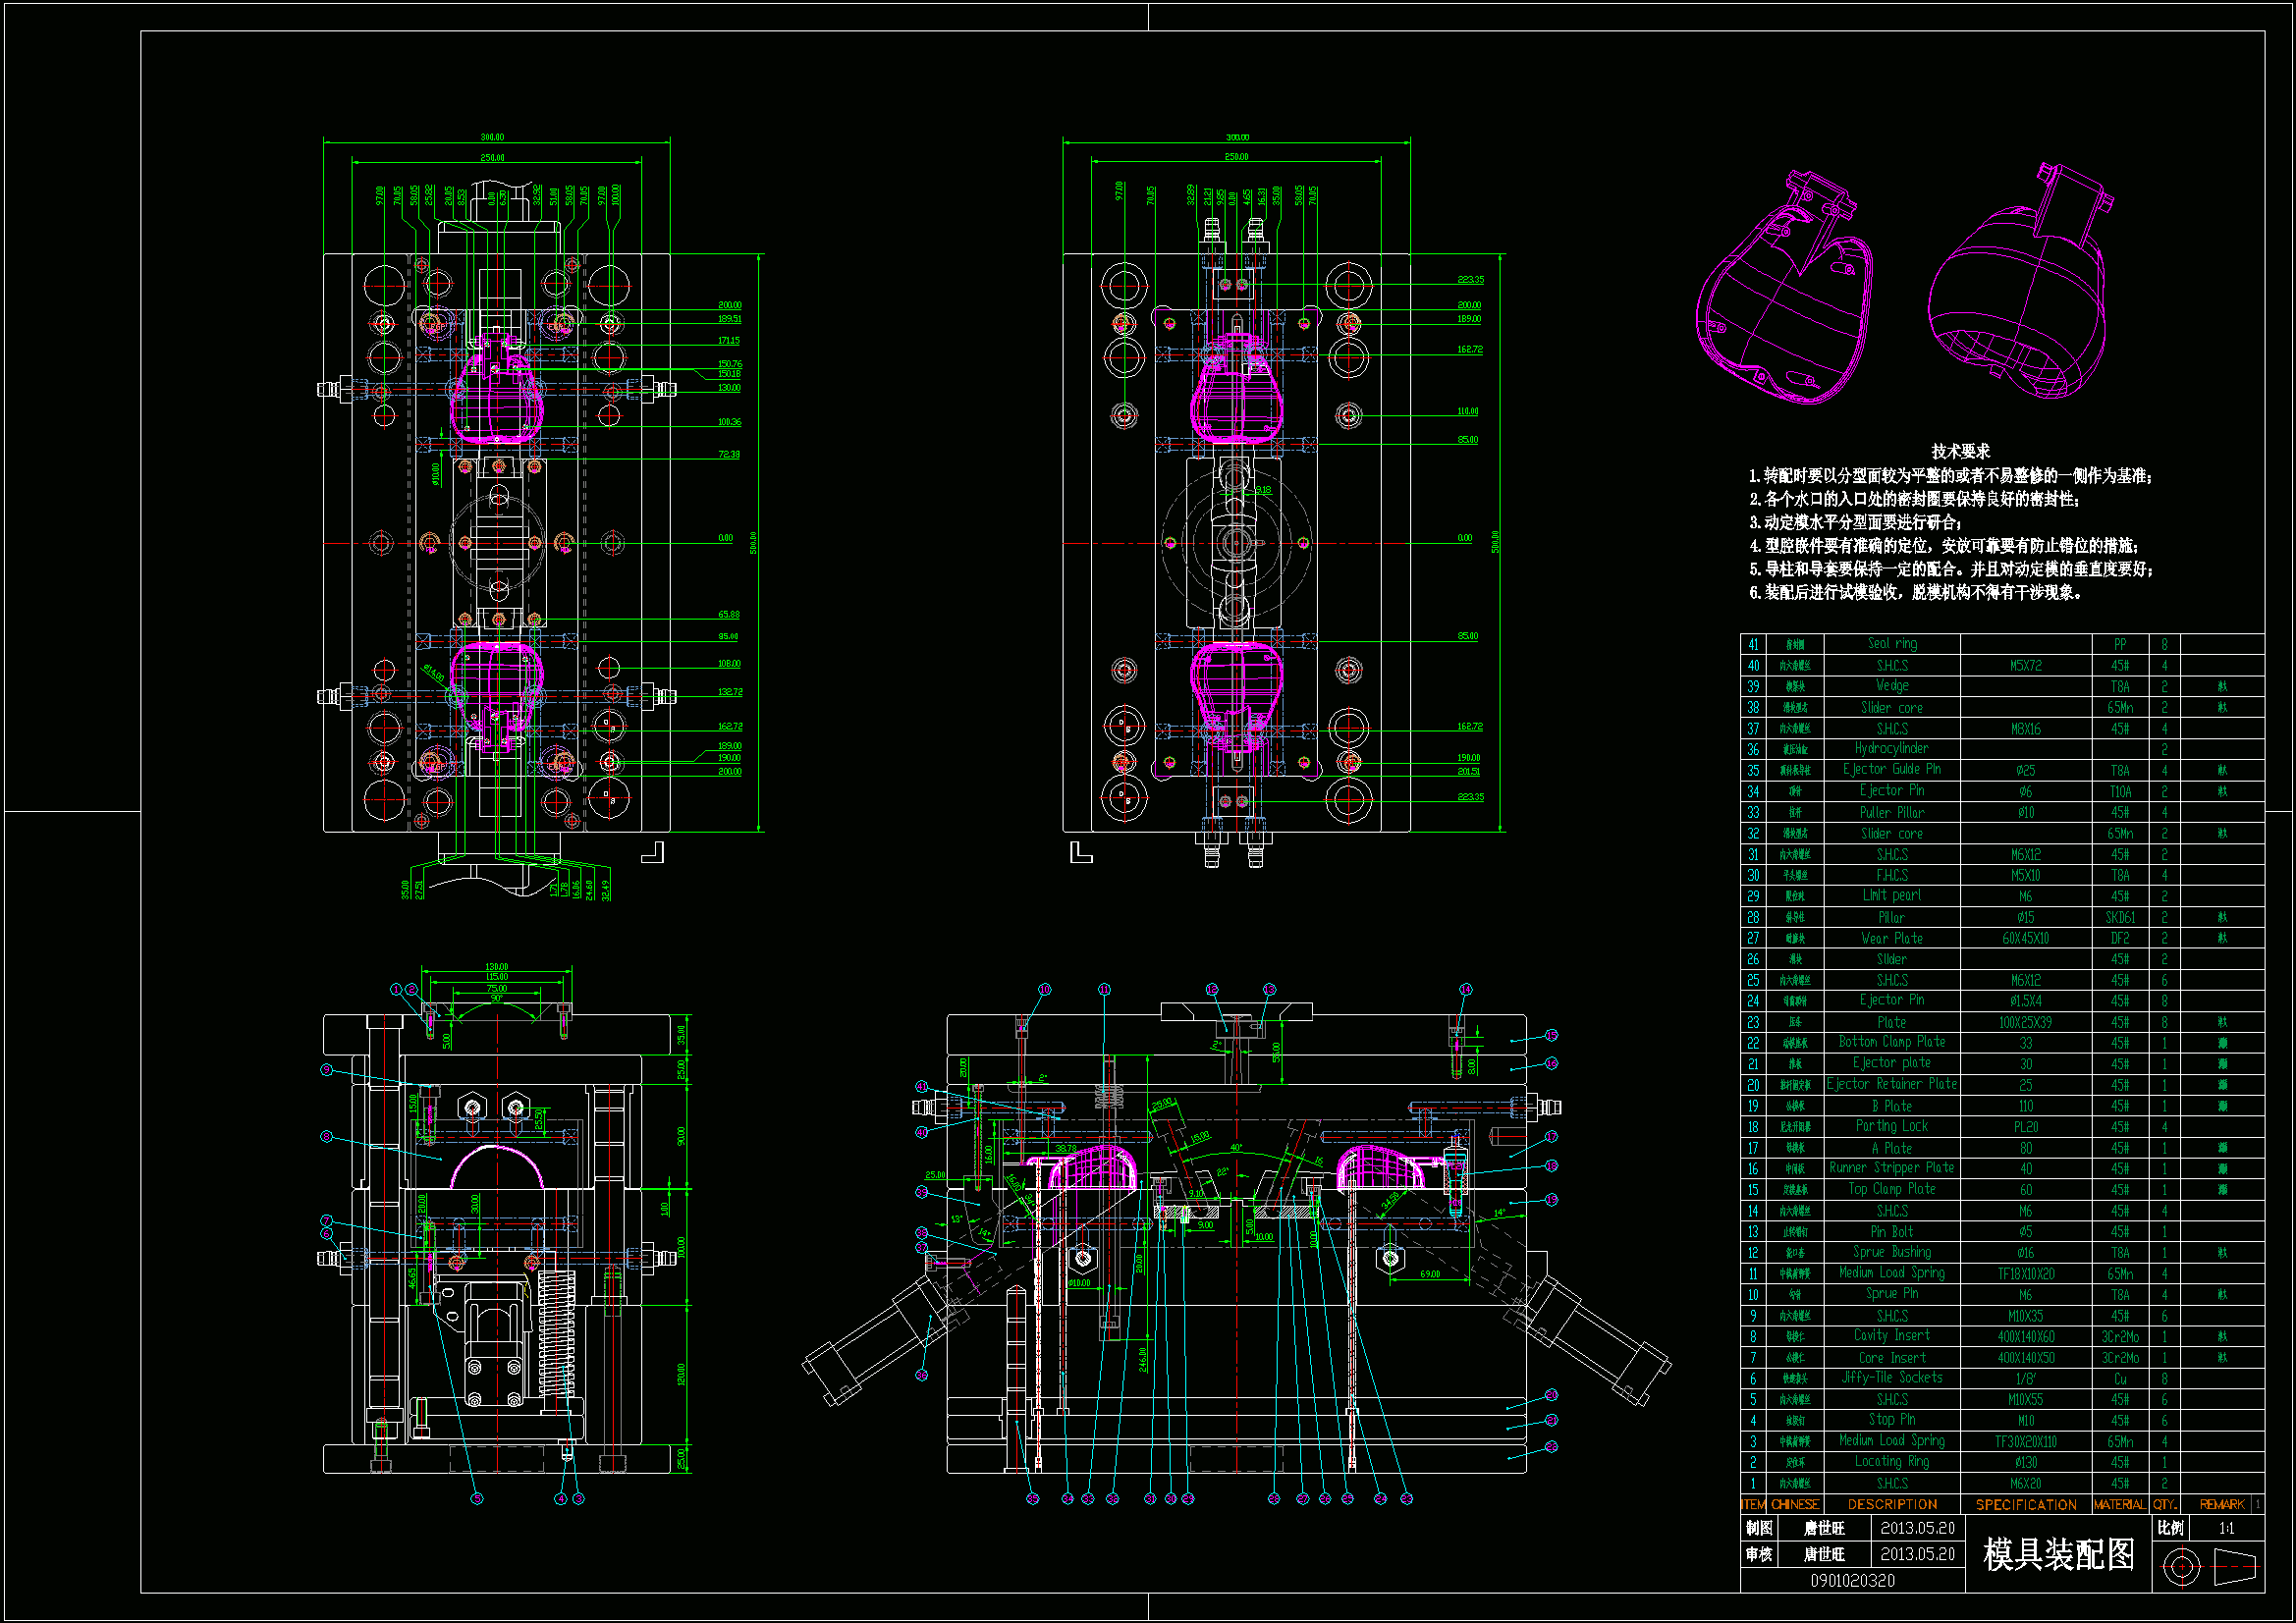Click the first-angle projection symbol circles
This screenshot has width=2296, height=1623.
[2181, 1566]
